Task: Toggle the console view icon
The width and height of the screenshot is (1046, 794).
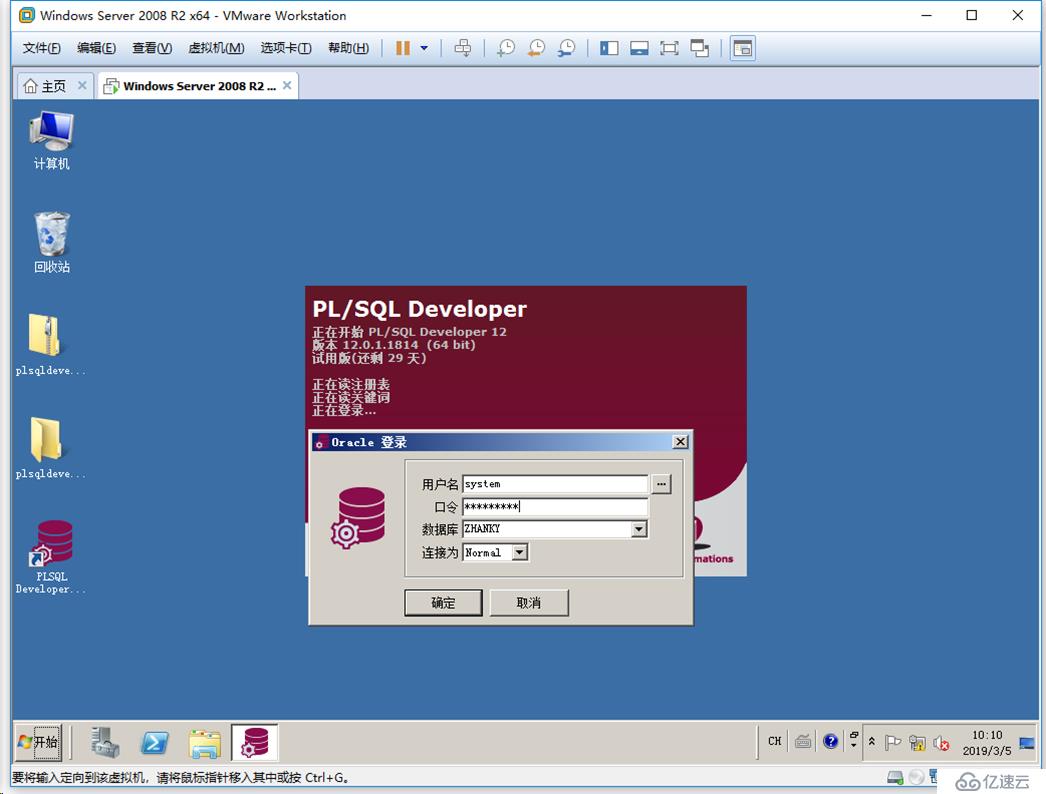Action: (742, 48)
